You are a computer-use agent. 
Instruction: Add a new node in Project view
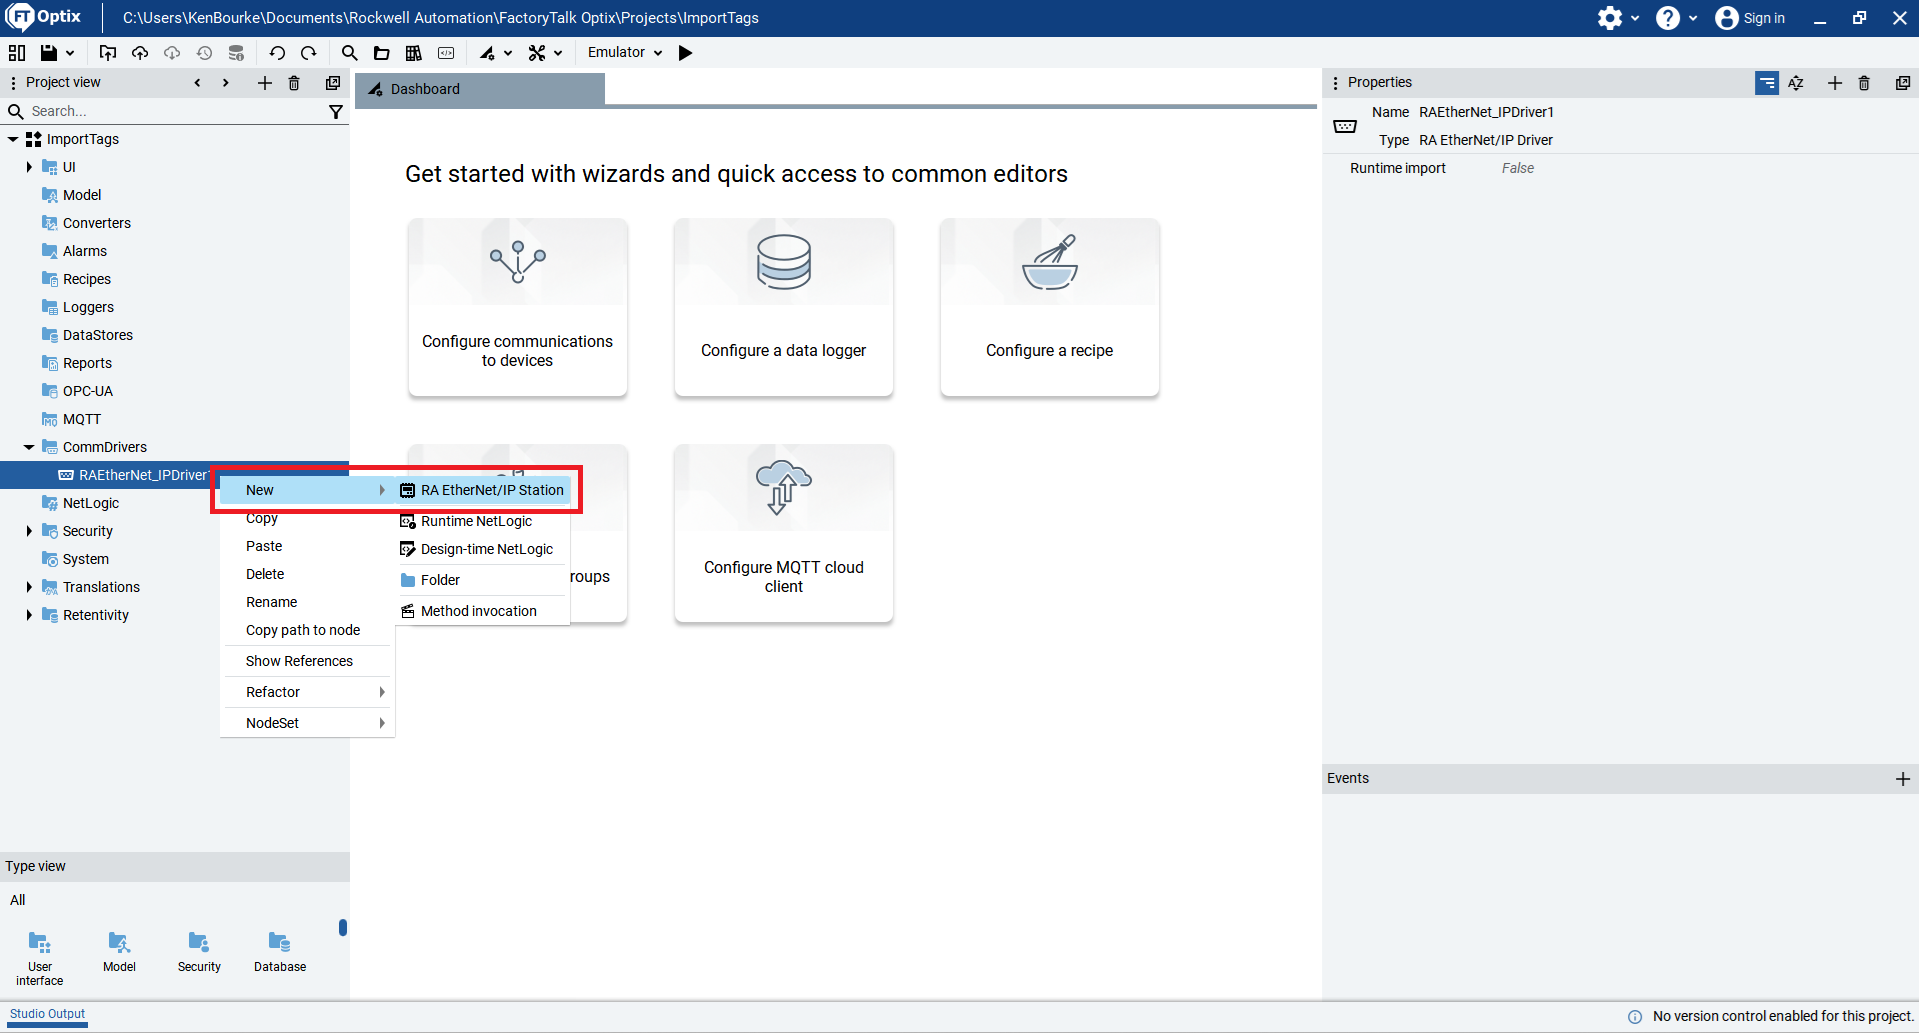[264, 83]
